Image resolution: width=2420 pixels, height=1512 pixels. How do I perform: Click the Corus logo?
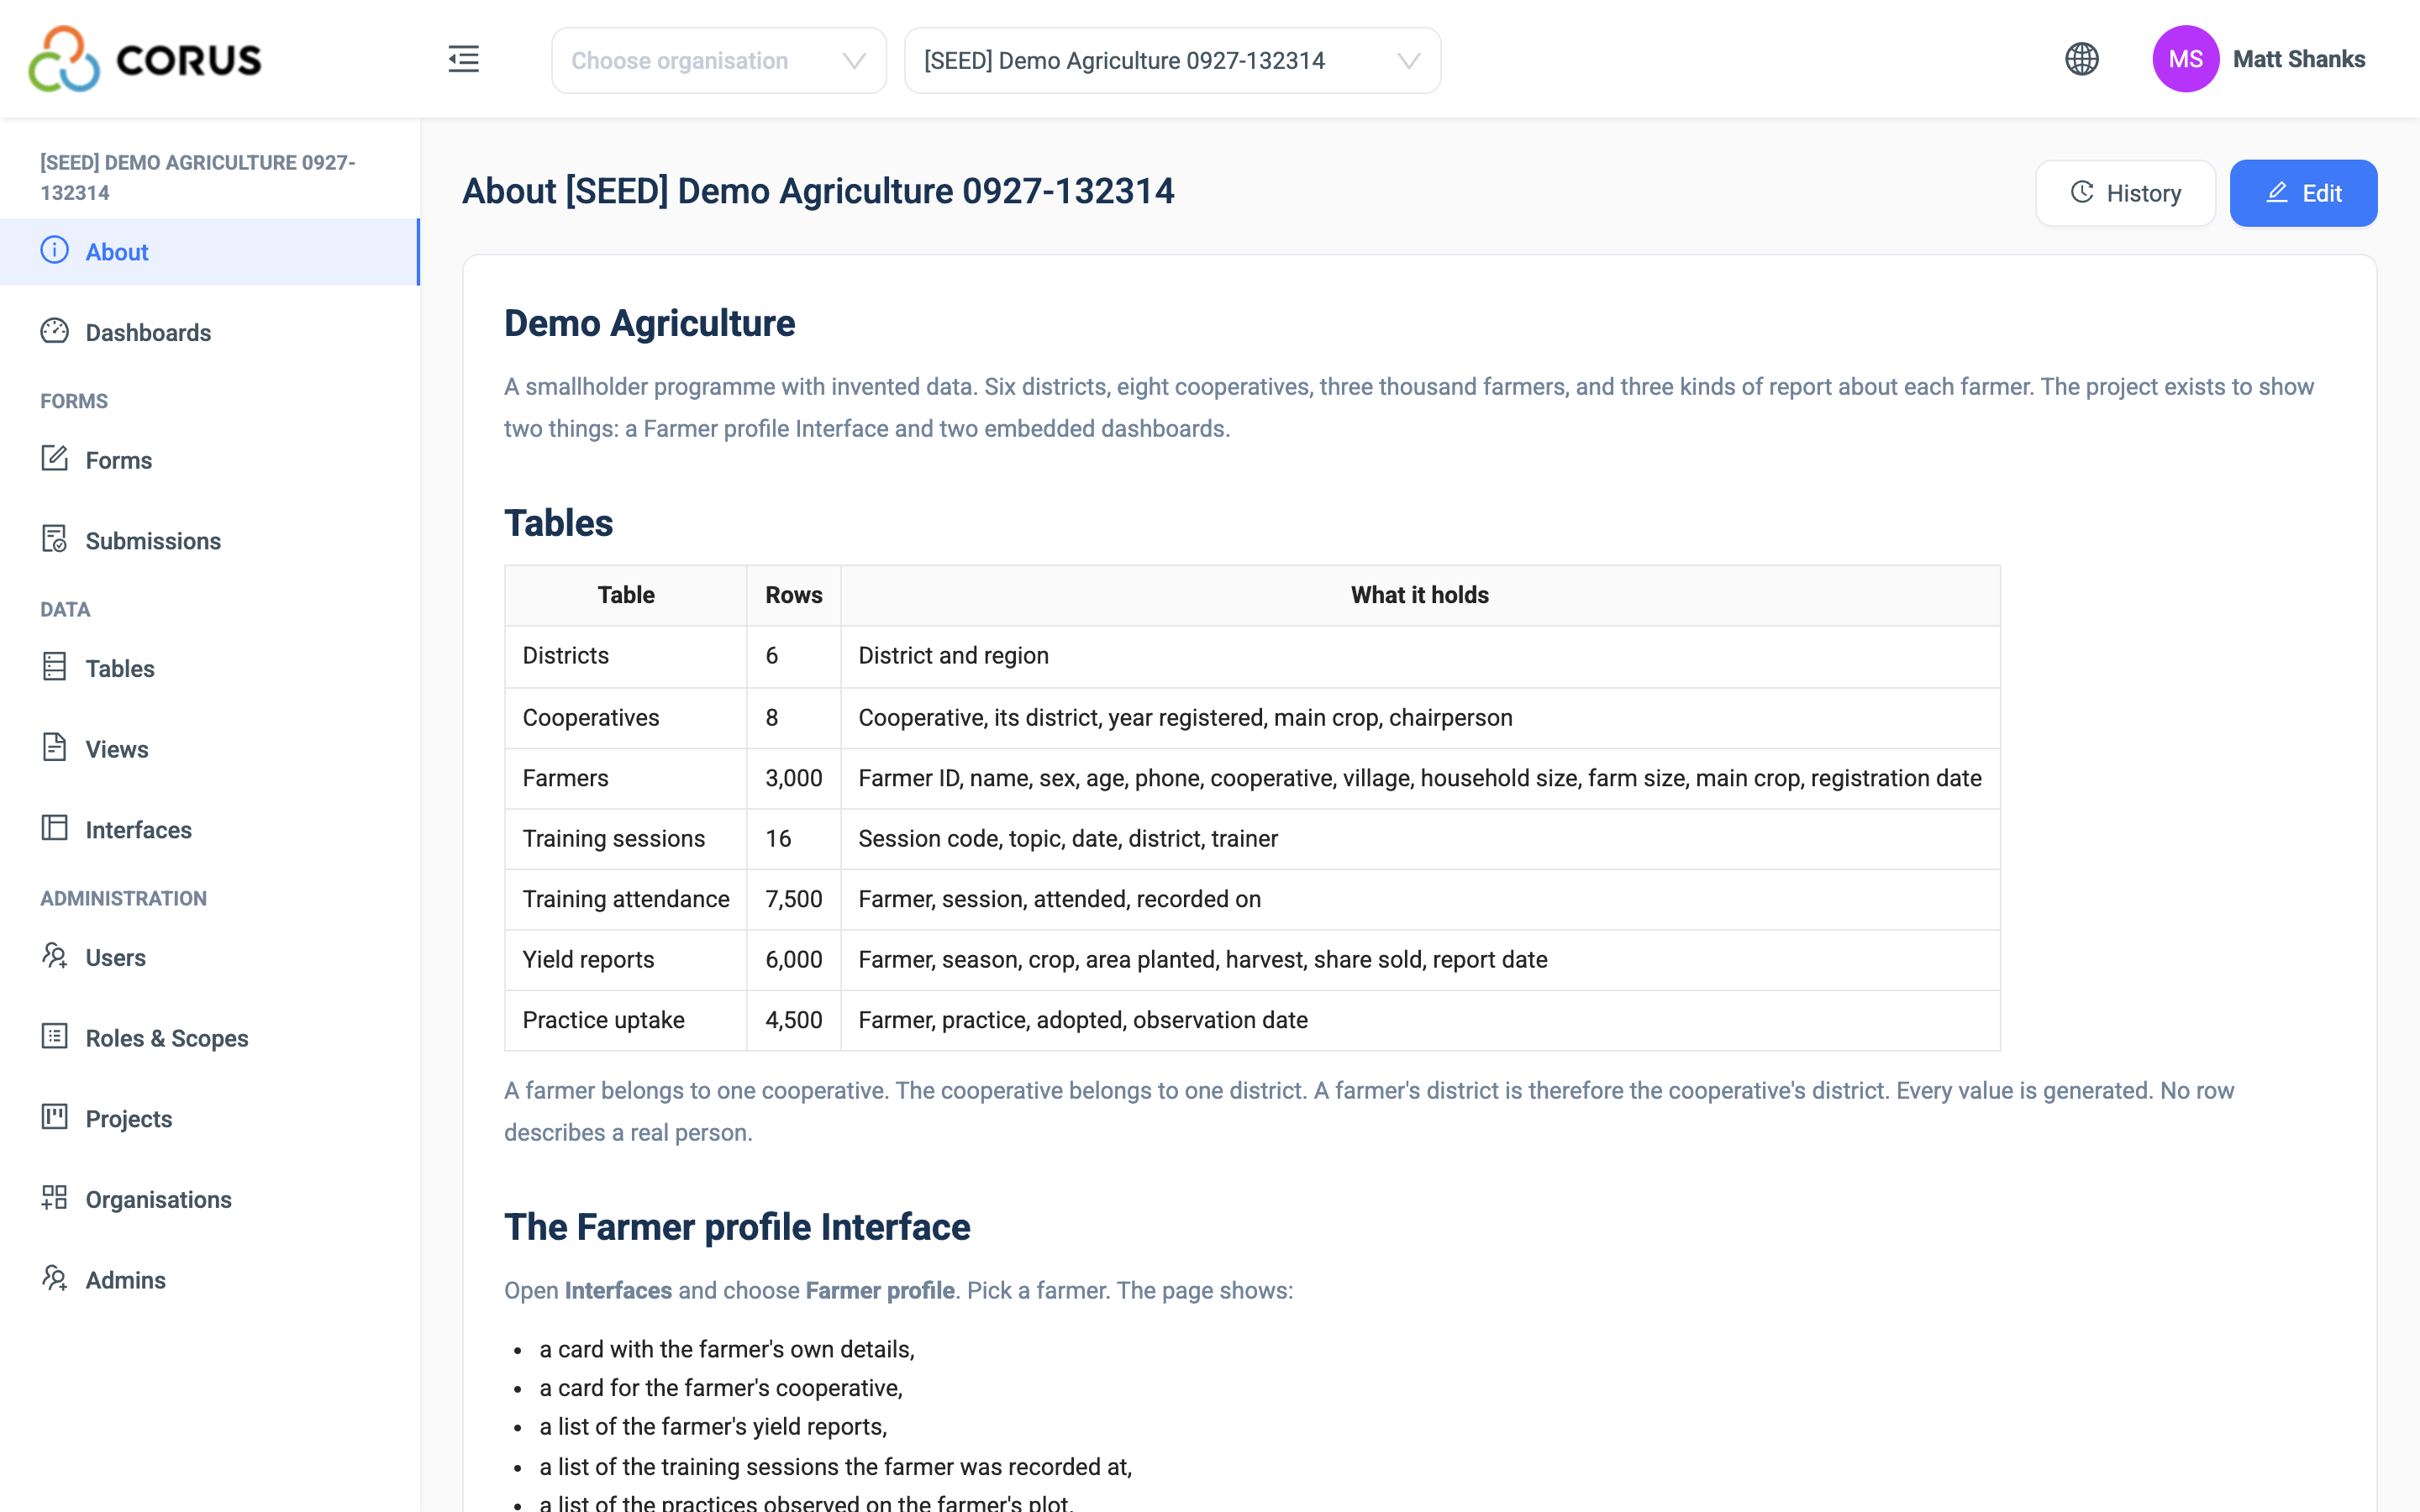point(145,59)
